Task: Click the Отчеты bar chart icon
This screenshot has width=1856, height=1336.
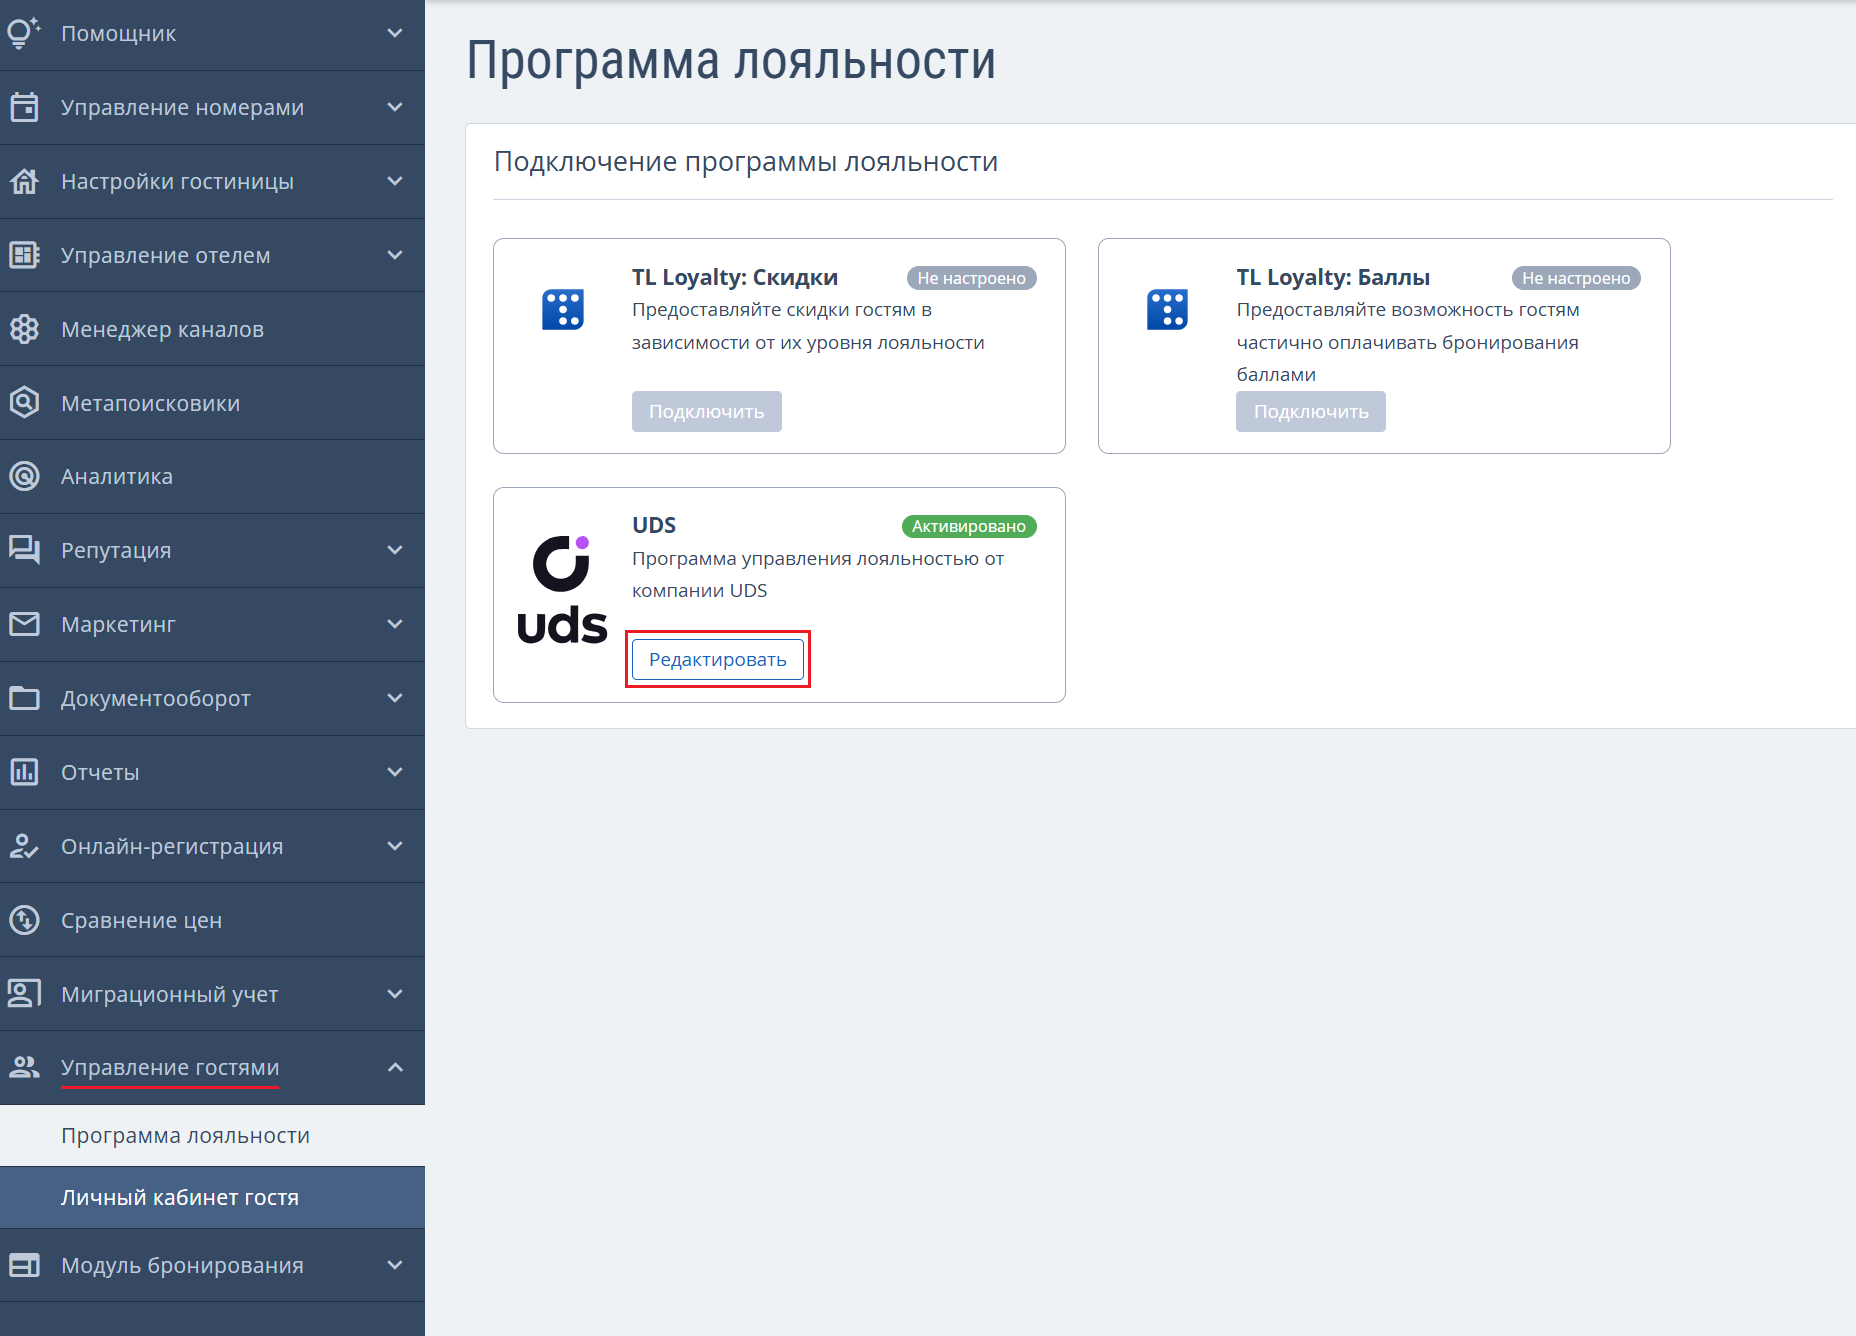Action: point(24,772)
